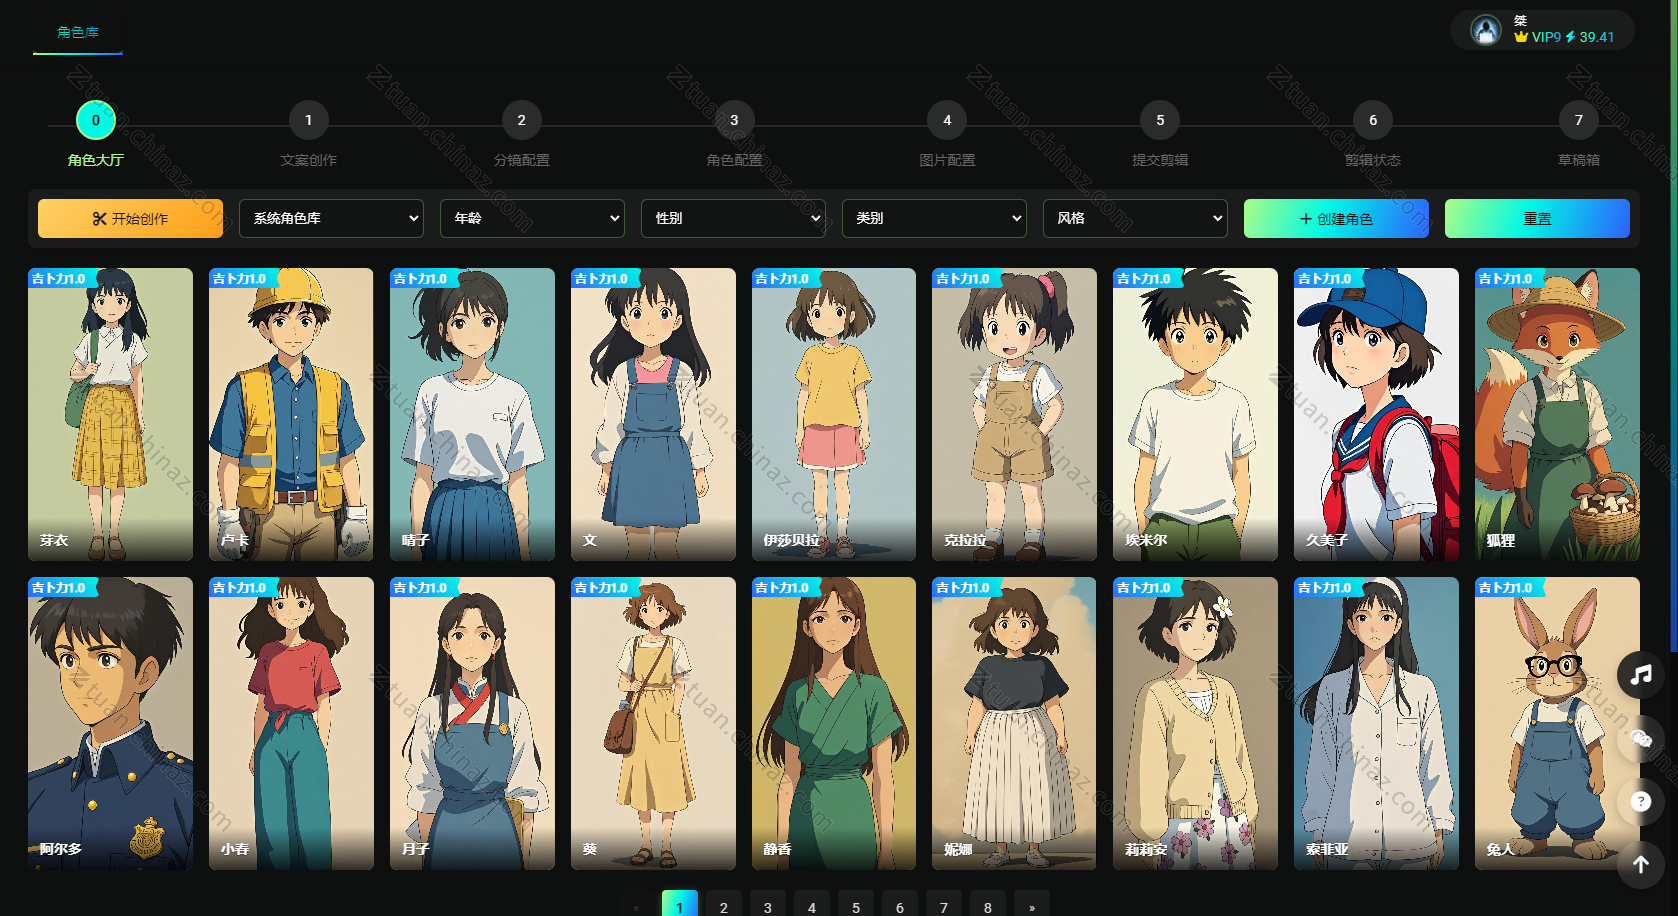1678x916 pixels.
Task: Click the 开始创作 button
Action: (130, 218)
